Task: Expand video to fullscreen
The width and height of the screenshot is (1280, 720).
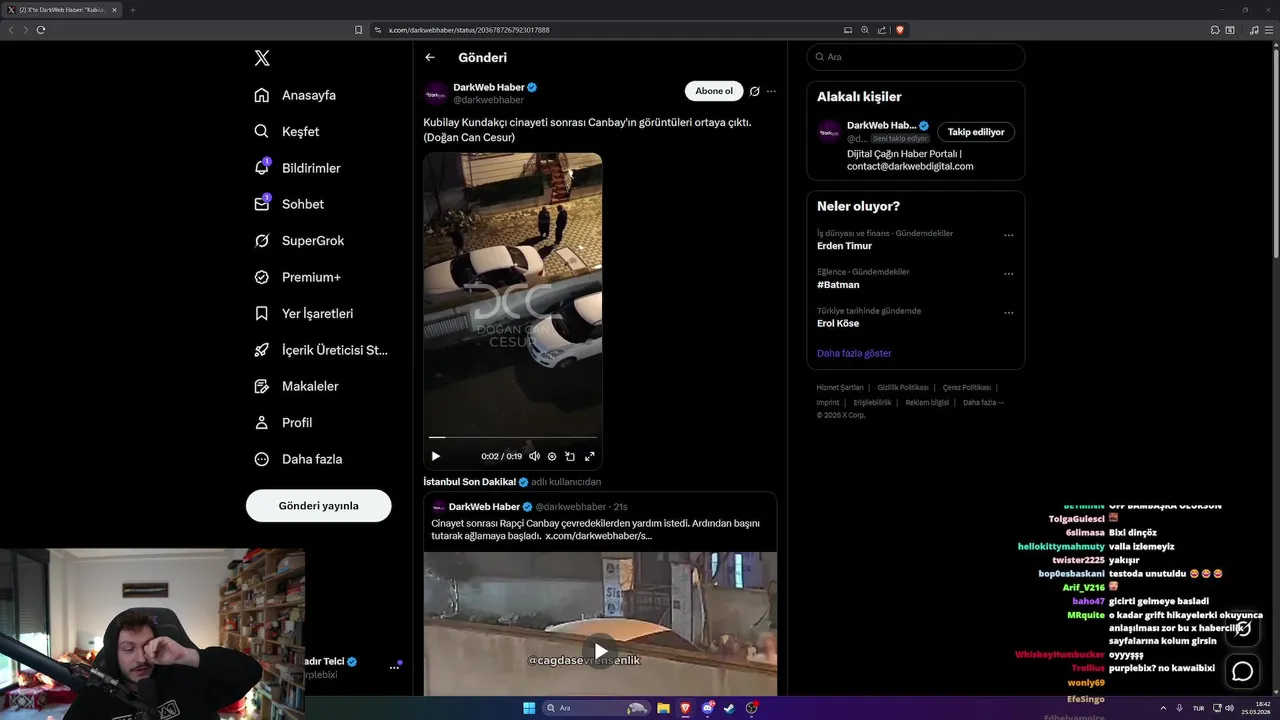Action: pyautogui.click(x=590, y=456)
